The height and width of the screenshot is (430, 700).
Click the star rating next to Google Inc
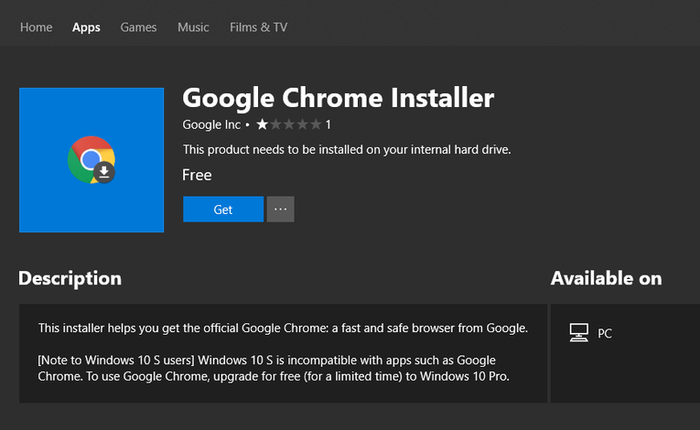289,125
